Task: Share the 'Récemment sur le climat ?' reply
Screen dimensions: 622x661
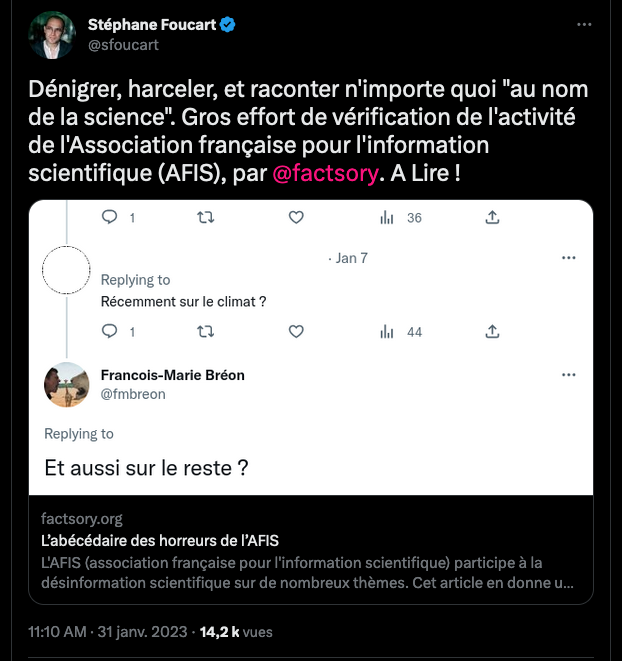Action: tap(492, 331)
